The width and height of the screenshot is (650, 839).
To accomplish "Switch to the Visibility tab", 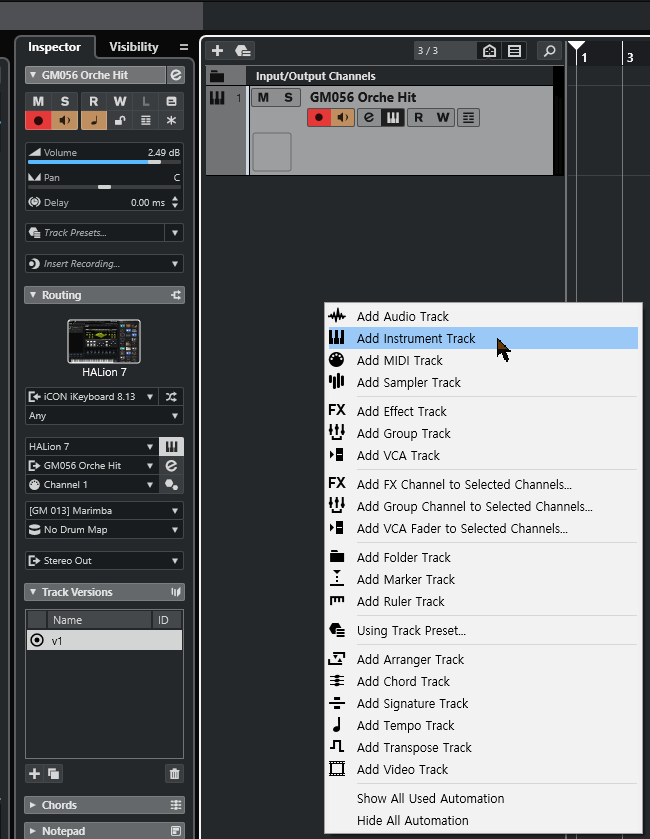I will tap(134, 47).
